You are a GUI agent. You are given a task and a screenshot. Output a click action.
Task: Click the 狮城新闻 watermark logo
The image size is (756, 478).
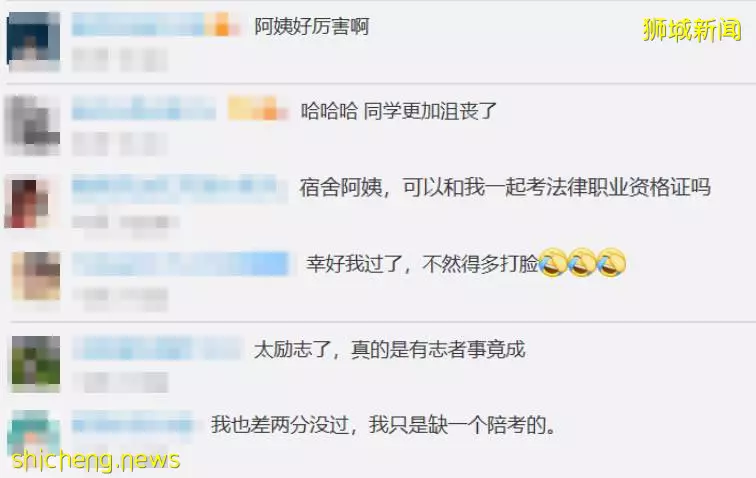[692, 30]
